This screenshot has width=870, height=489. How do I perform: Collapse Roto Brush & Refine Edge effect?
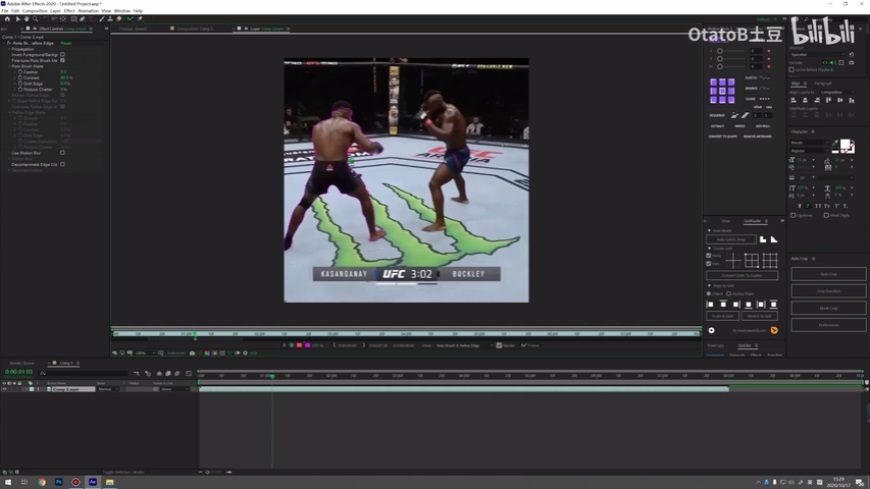coord(4,43)
